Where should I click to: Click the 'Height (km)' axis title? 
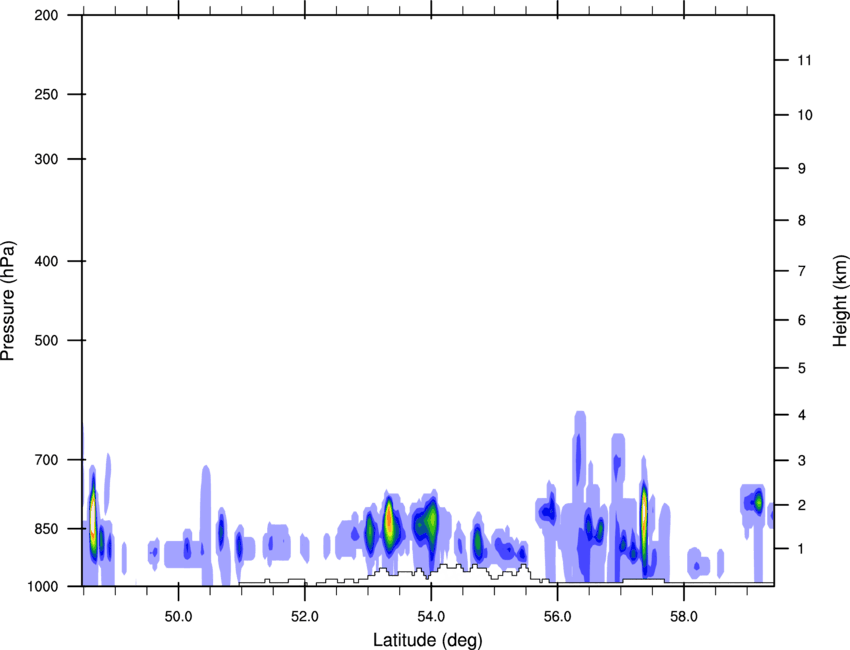840,301
